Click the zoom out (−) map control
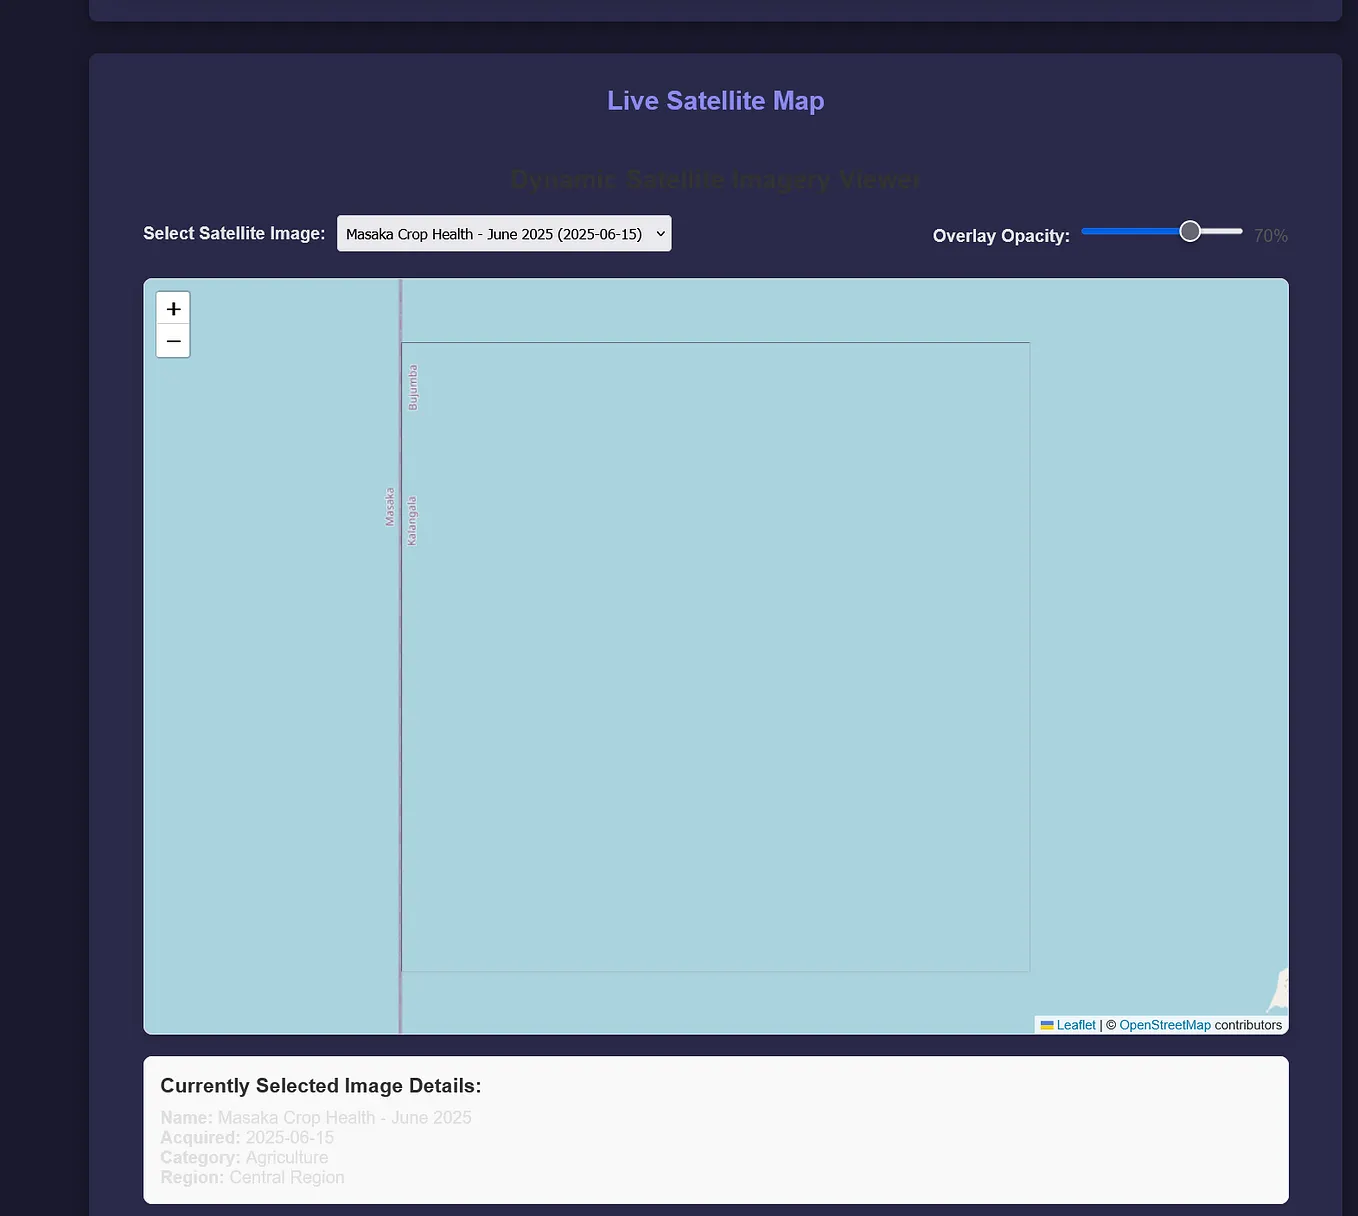This screenshot has height=1216, width=1358. (x=173, y=341)
